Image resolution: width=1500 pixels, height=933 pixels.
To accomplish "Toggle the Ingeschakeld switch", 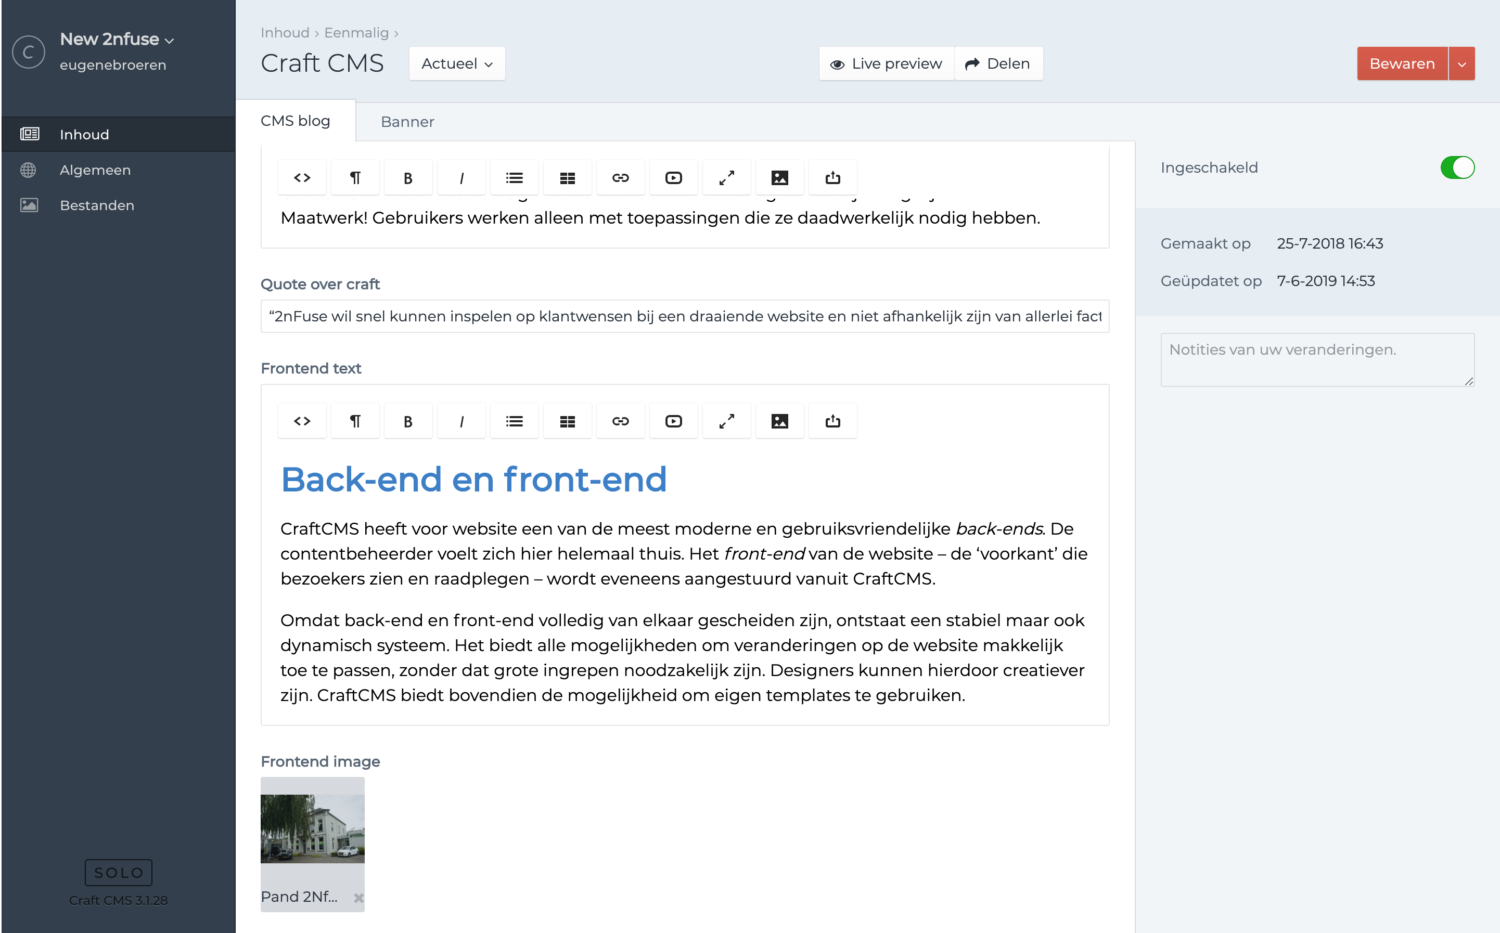I will (1457, 168).
